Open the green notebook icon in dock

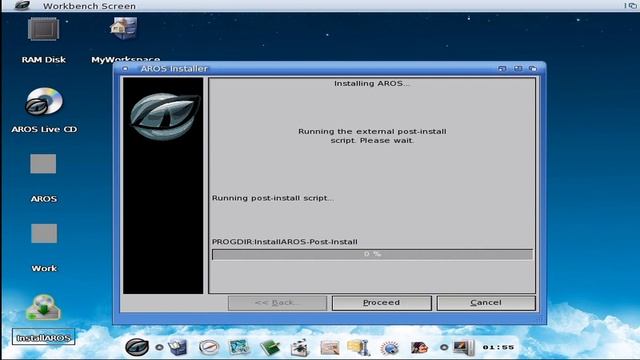(270, 347)
